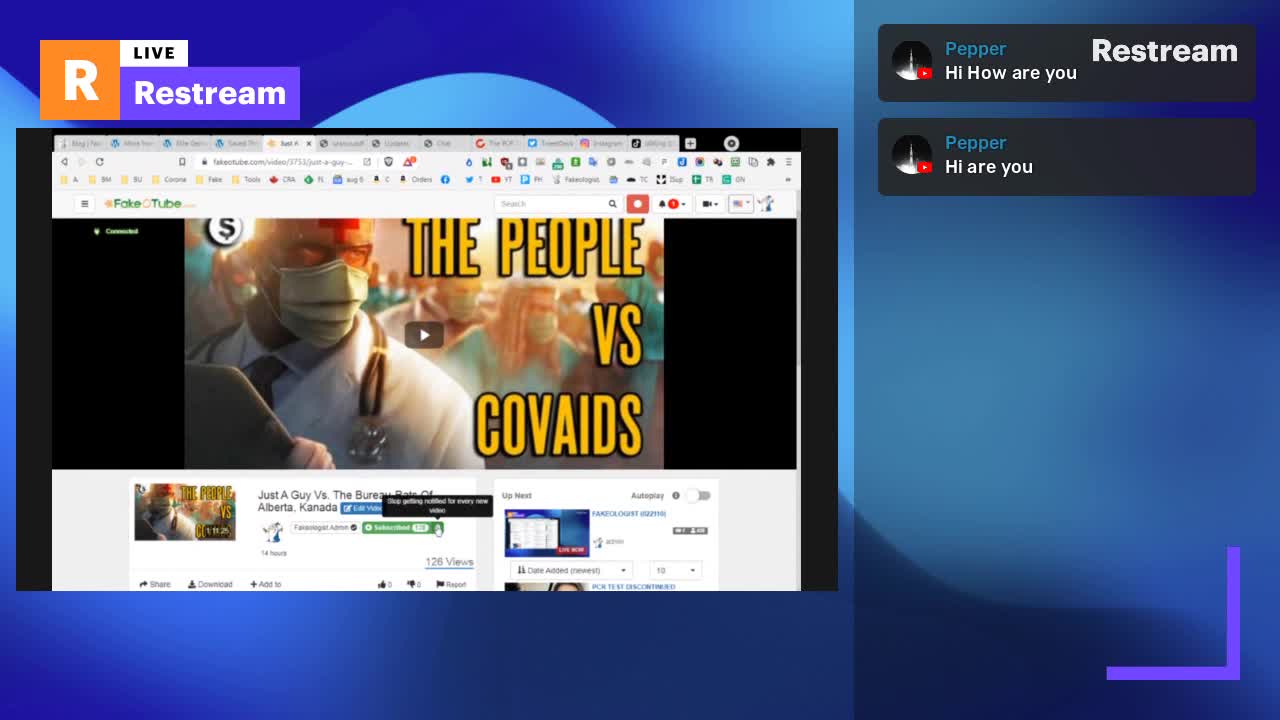
Task: Switch to the Elite Gen browser tab
Action: click(185, 143)
